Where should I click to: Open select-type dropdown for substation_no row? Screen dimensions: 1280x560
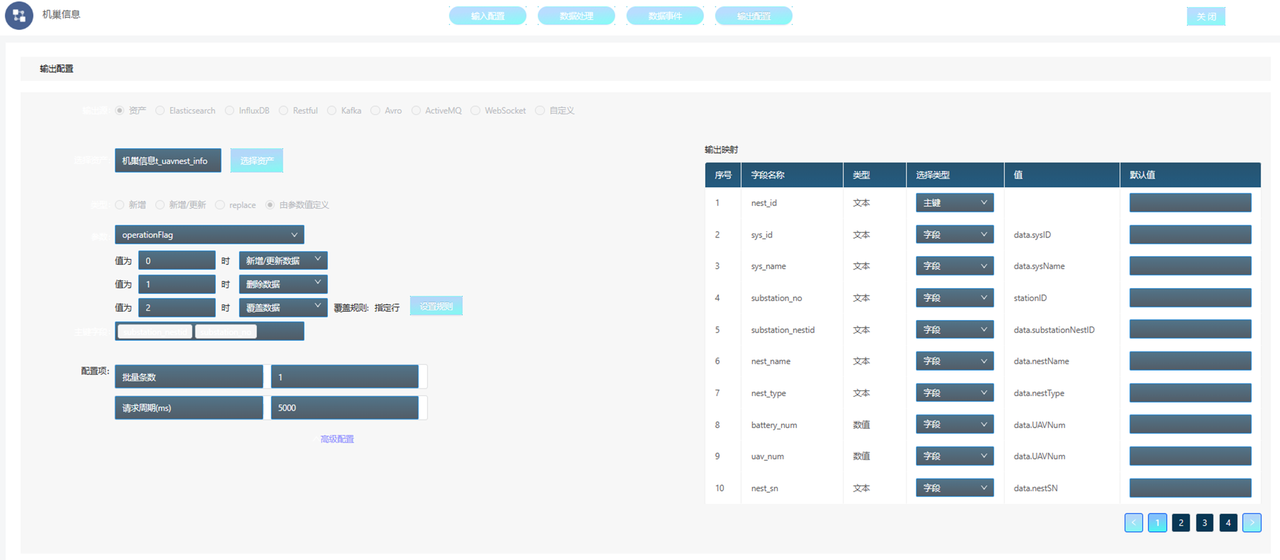point(955,298)
